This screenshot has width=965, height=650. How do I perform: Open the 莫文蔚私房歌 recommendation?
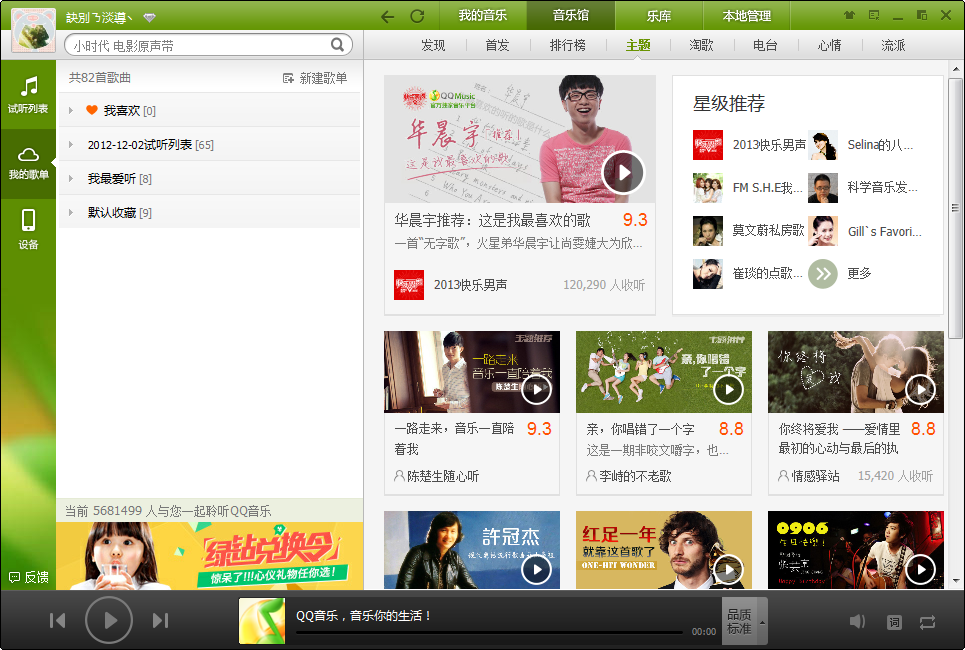pyautogui.click(x=749, y=231)
